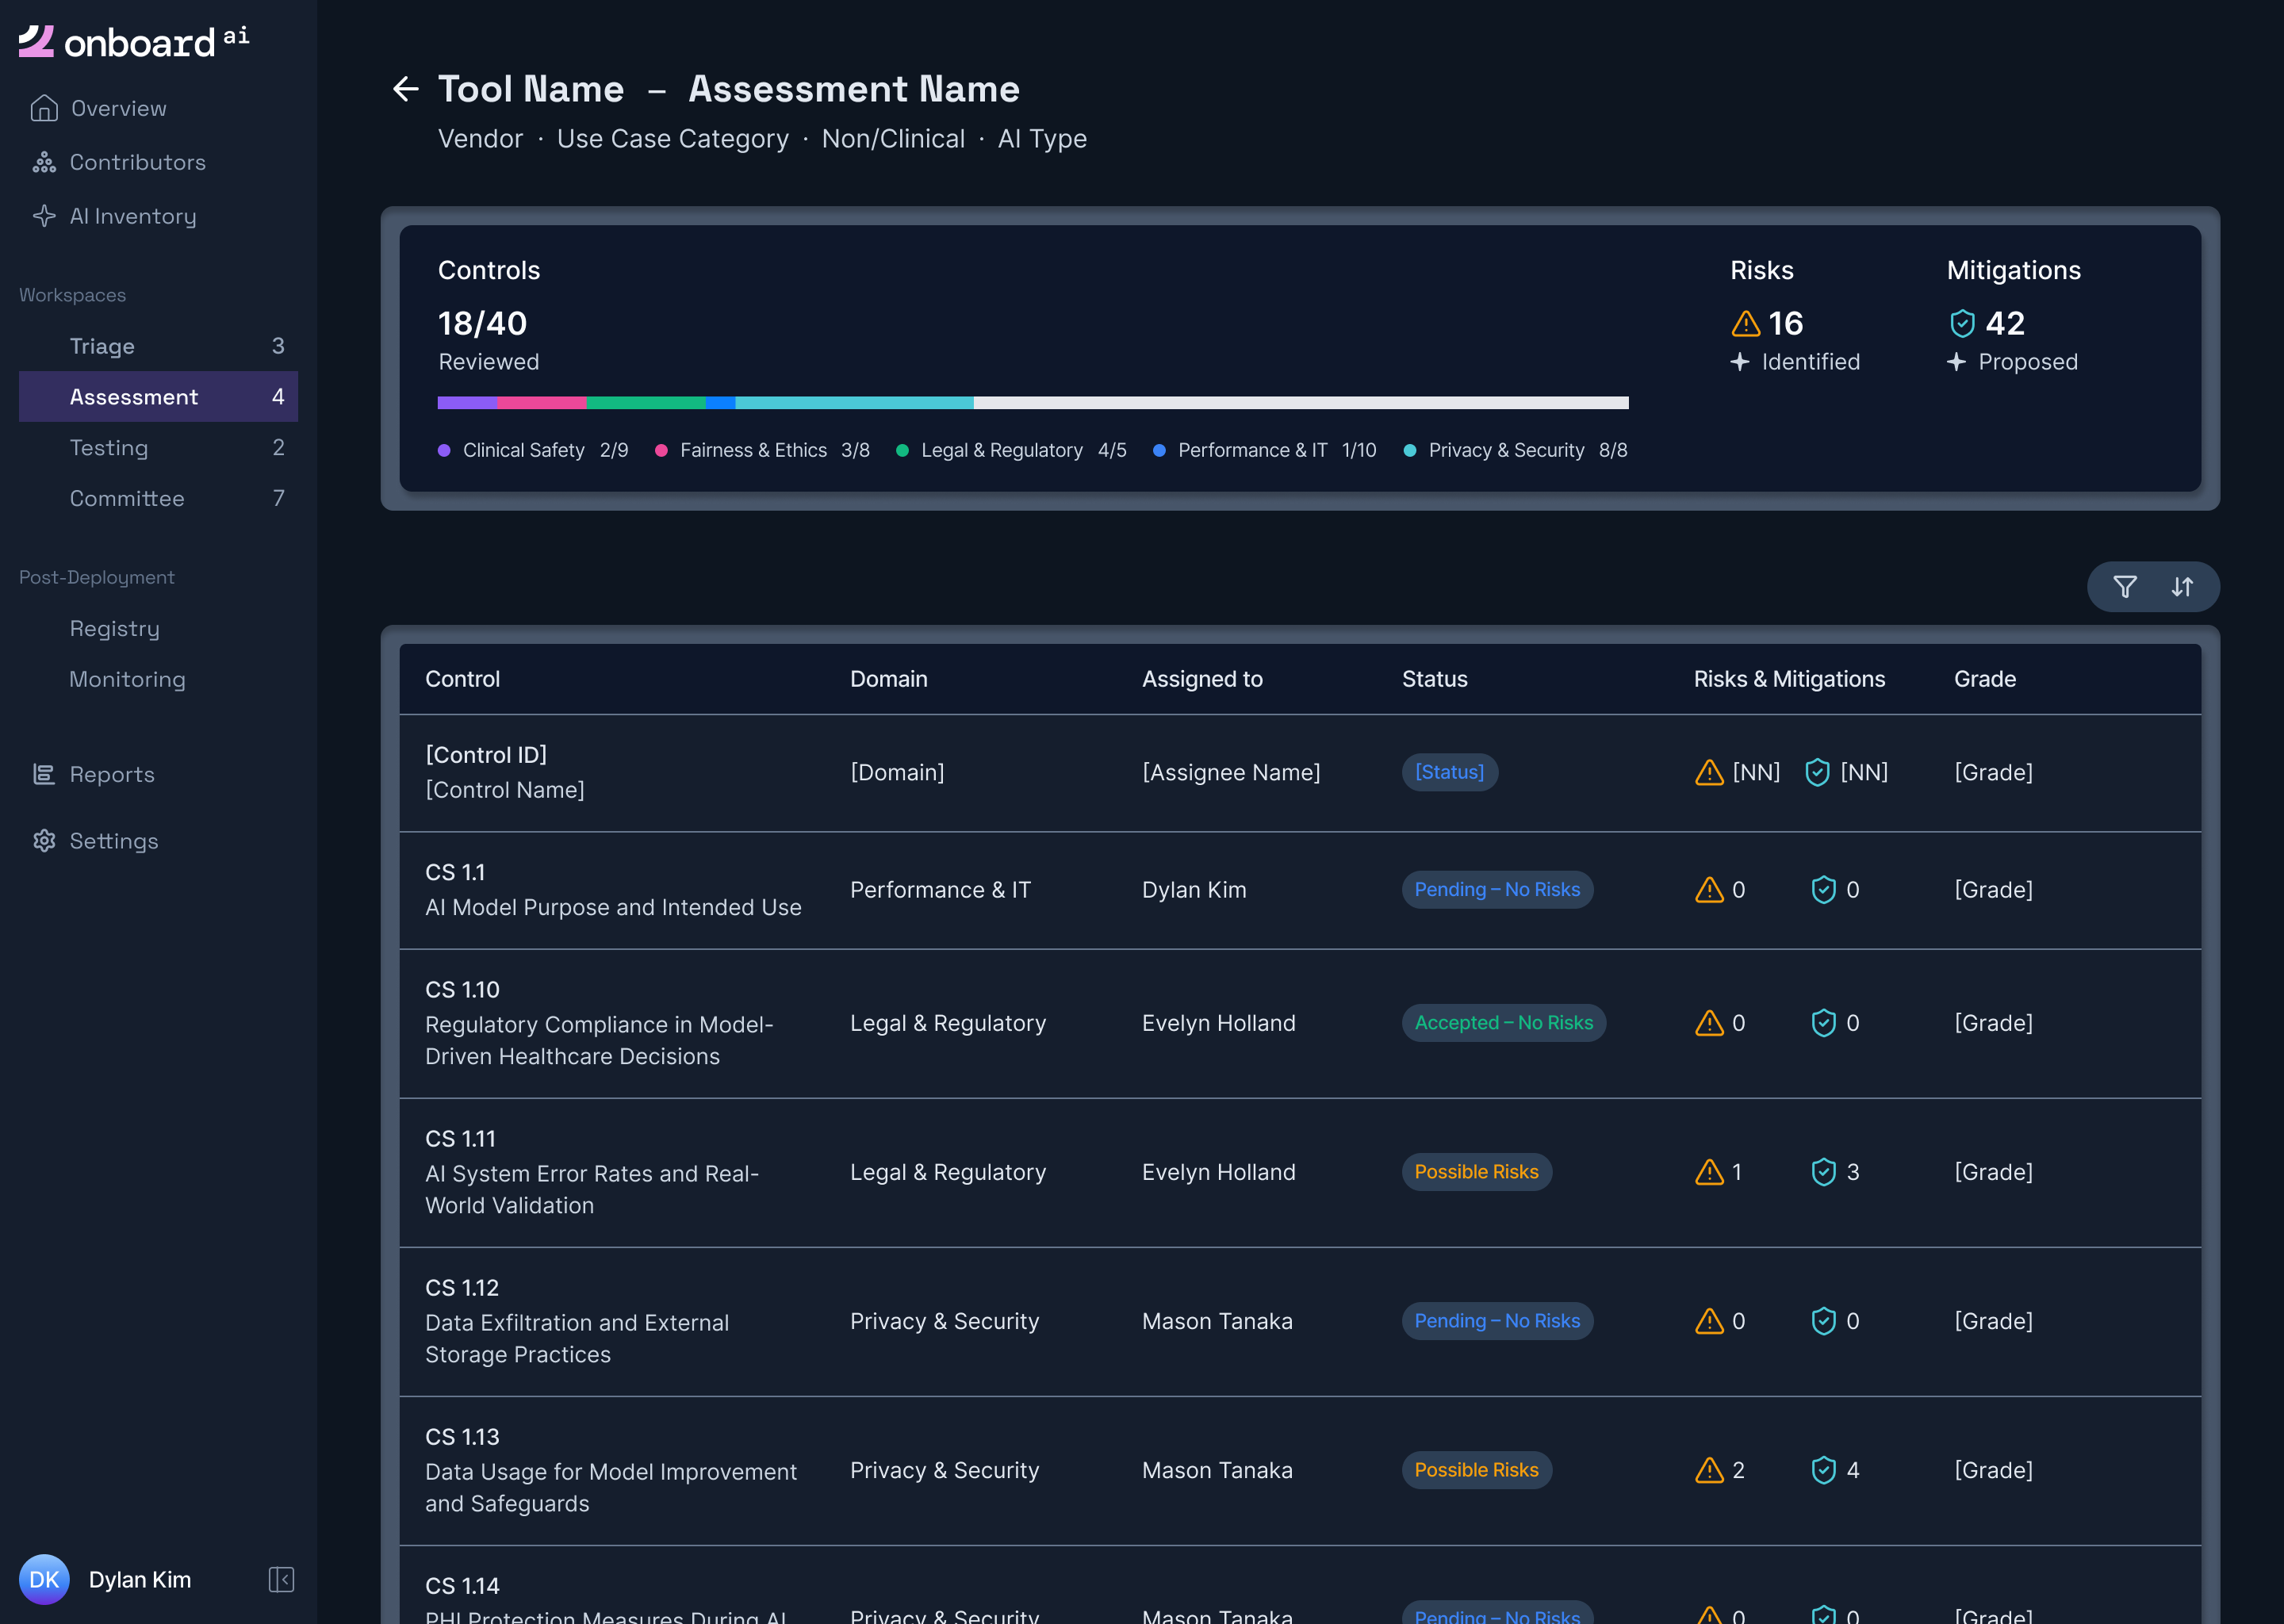Click the purple Clinical Safety progress segment
The image size is (2284, 1624).
[x=467, y=403]
